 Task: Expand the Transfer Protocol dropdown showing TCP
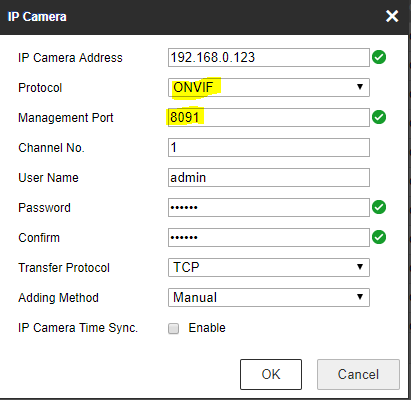click(269, 267)
